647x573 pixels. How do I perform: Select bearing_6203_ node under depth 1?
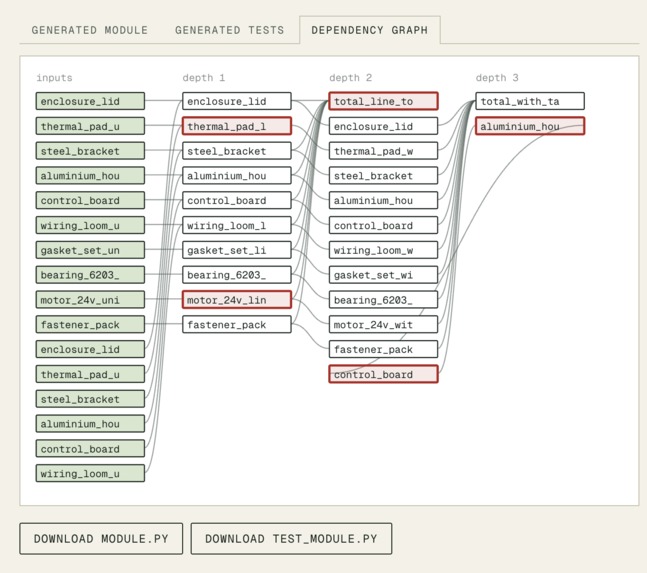click(x=237, y=275)
